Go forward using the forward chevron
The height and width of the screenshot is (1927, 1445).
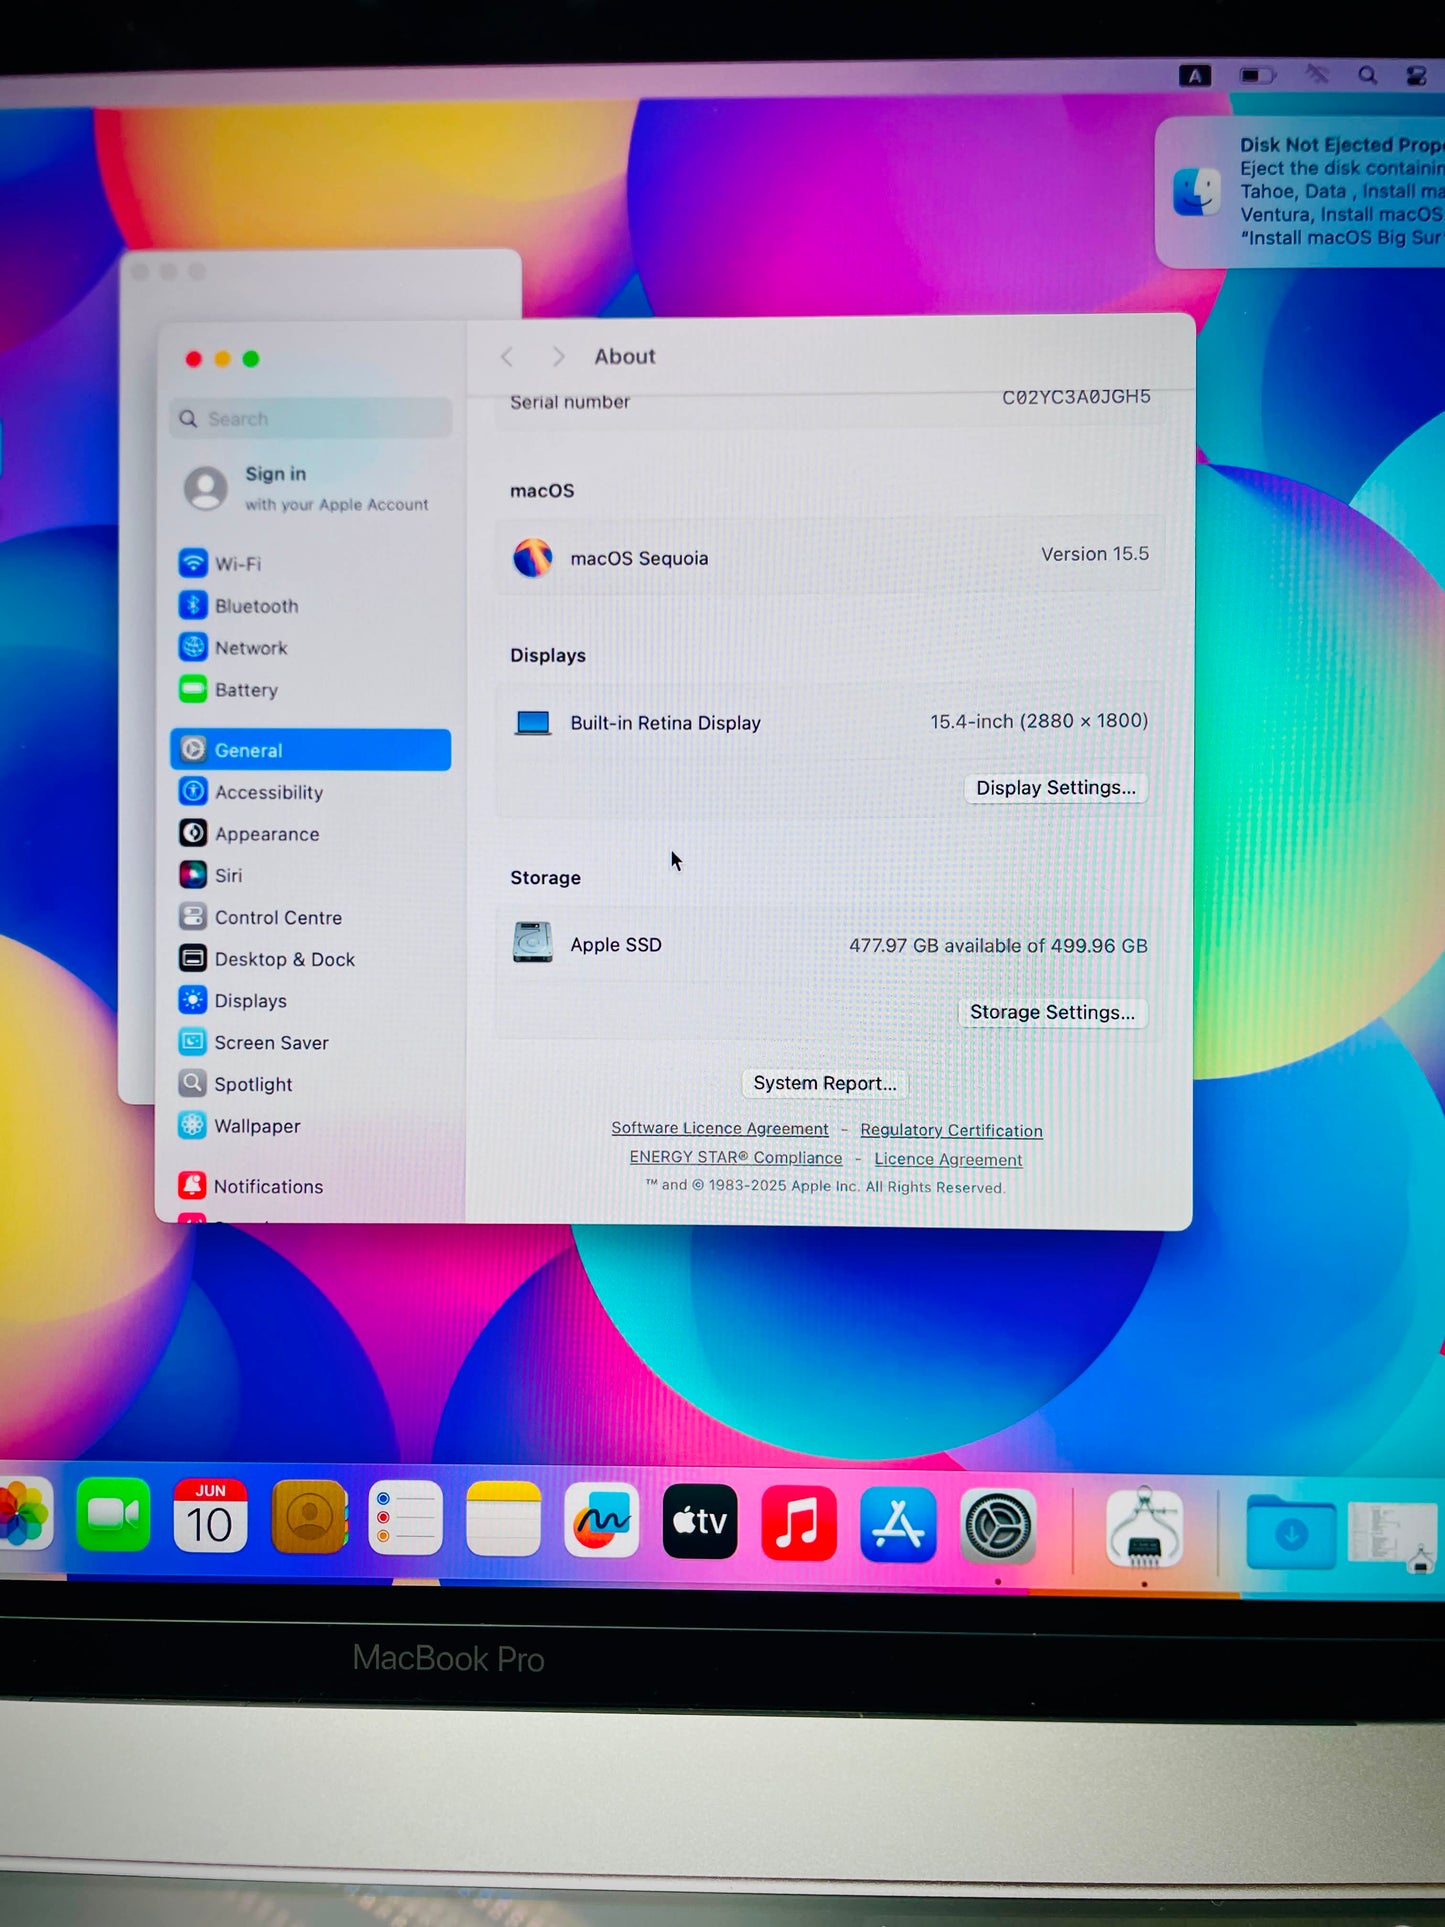coord(558,357)
